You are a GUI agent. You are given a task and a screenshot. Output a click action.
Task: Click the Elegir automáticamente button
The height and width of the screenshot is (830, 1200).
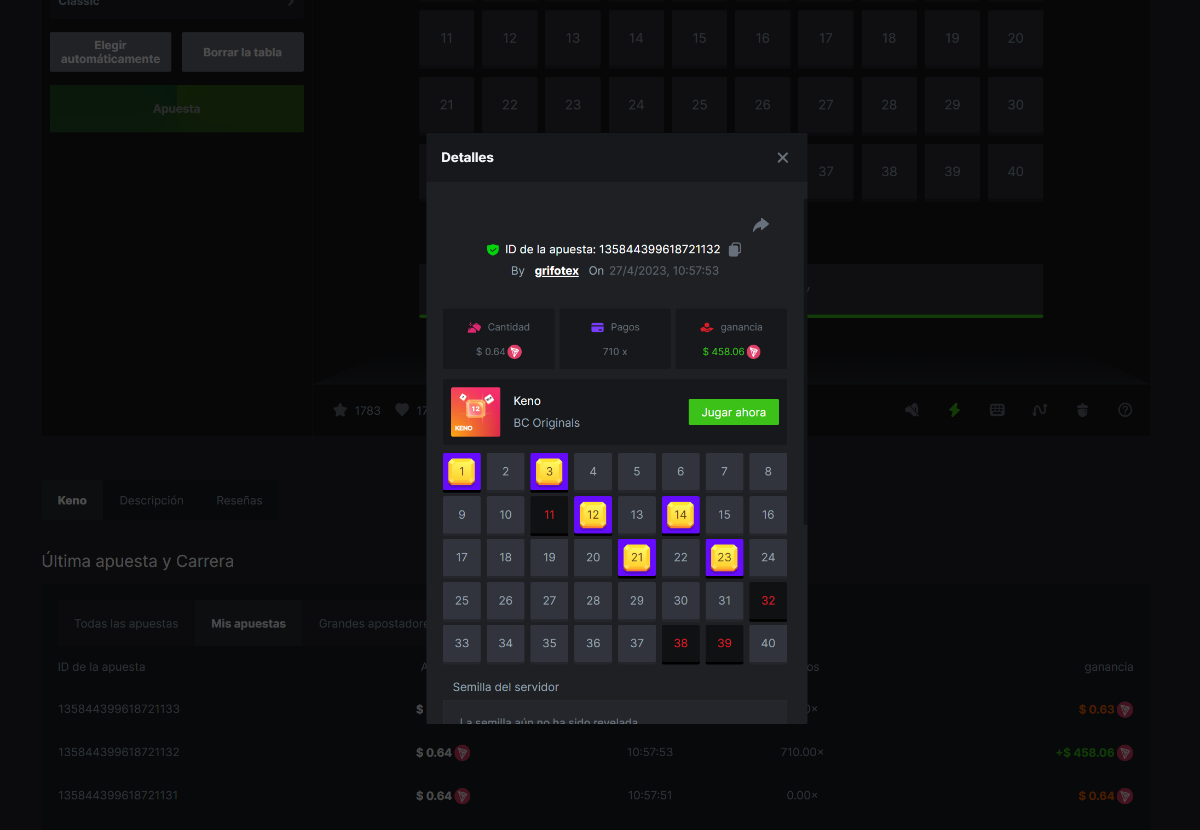(110, 52)
